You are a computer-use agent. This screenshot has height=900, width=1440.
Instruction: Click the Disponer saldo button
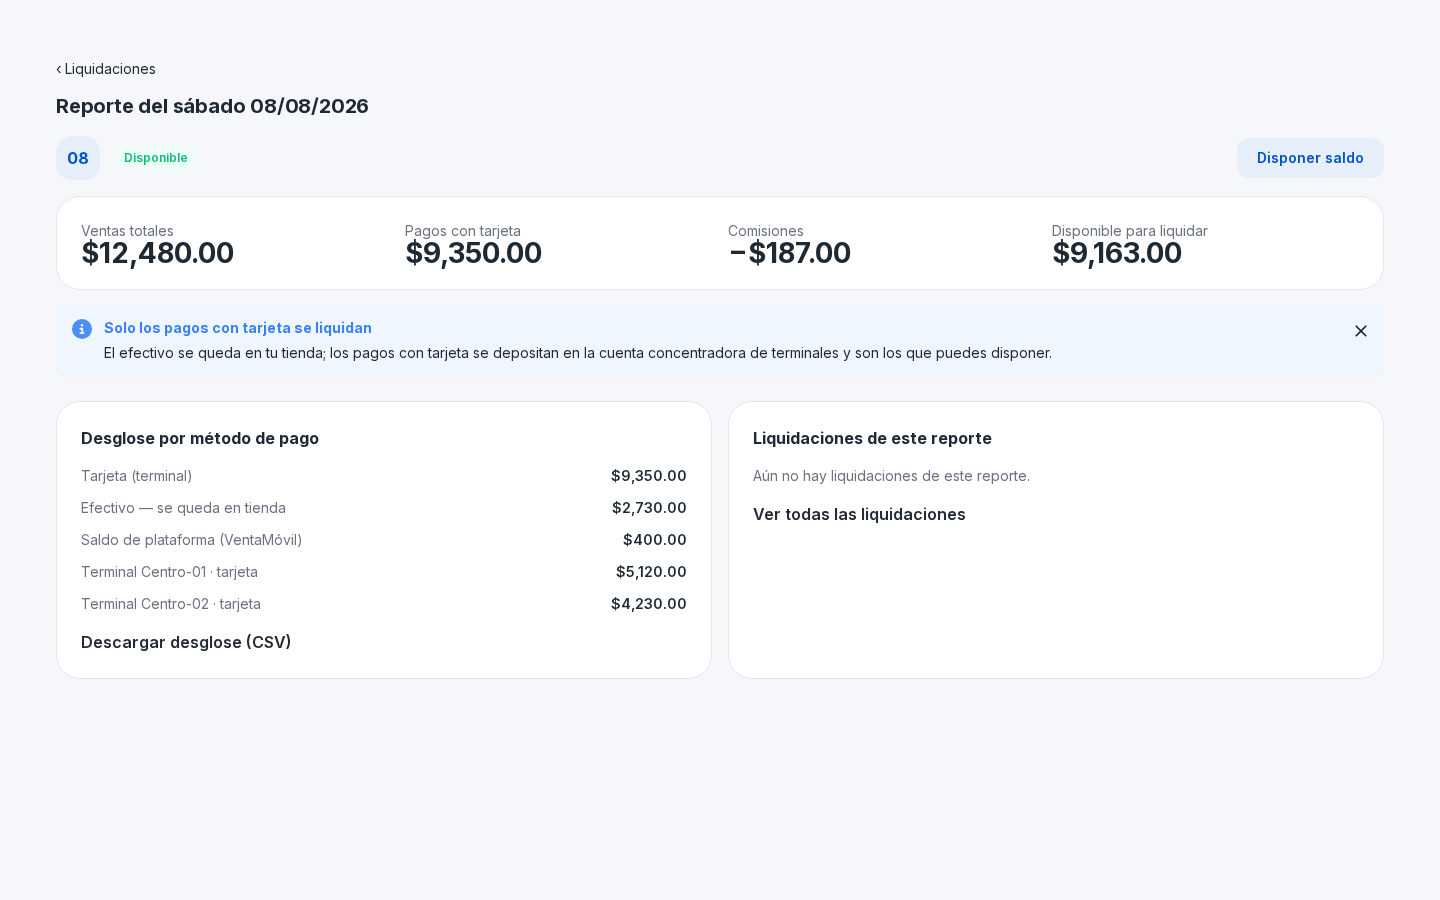point(1310,158)
